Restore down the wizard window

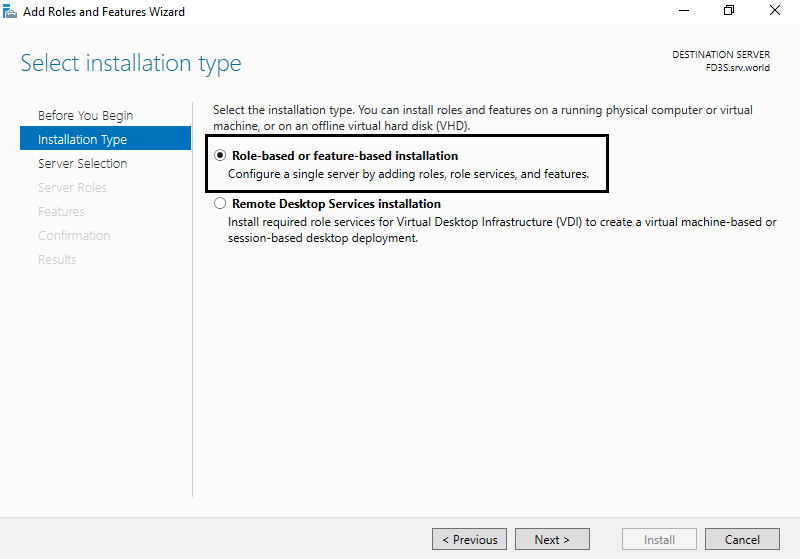(x=729, y=11)
